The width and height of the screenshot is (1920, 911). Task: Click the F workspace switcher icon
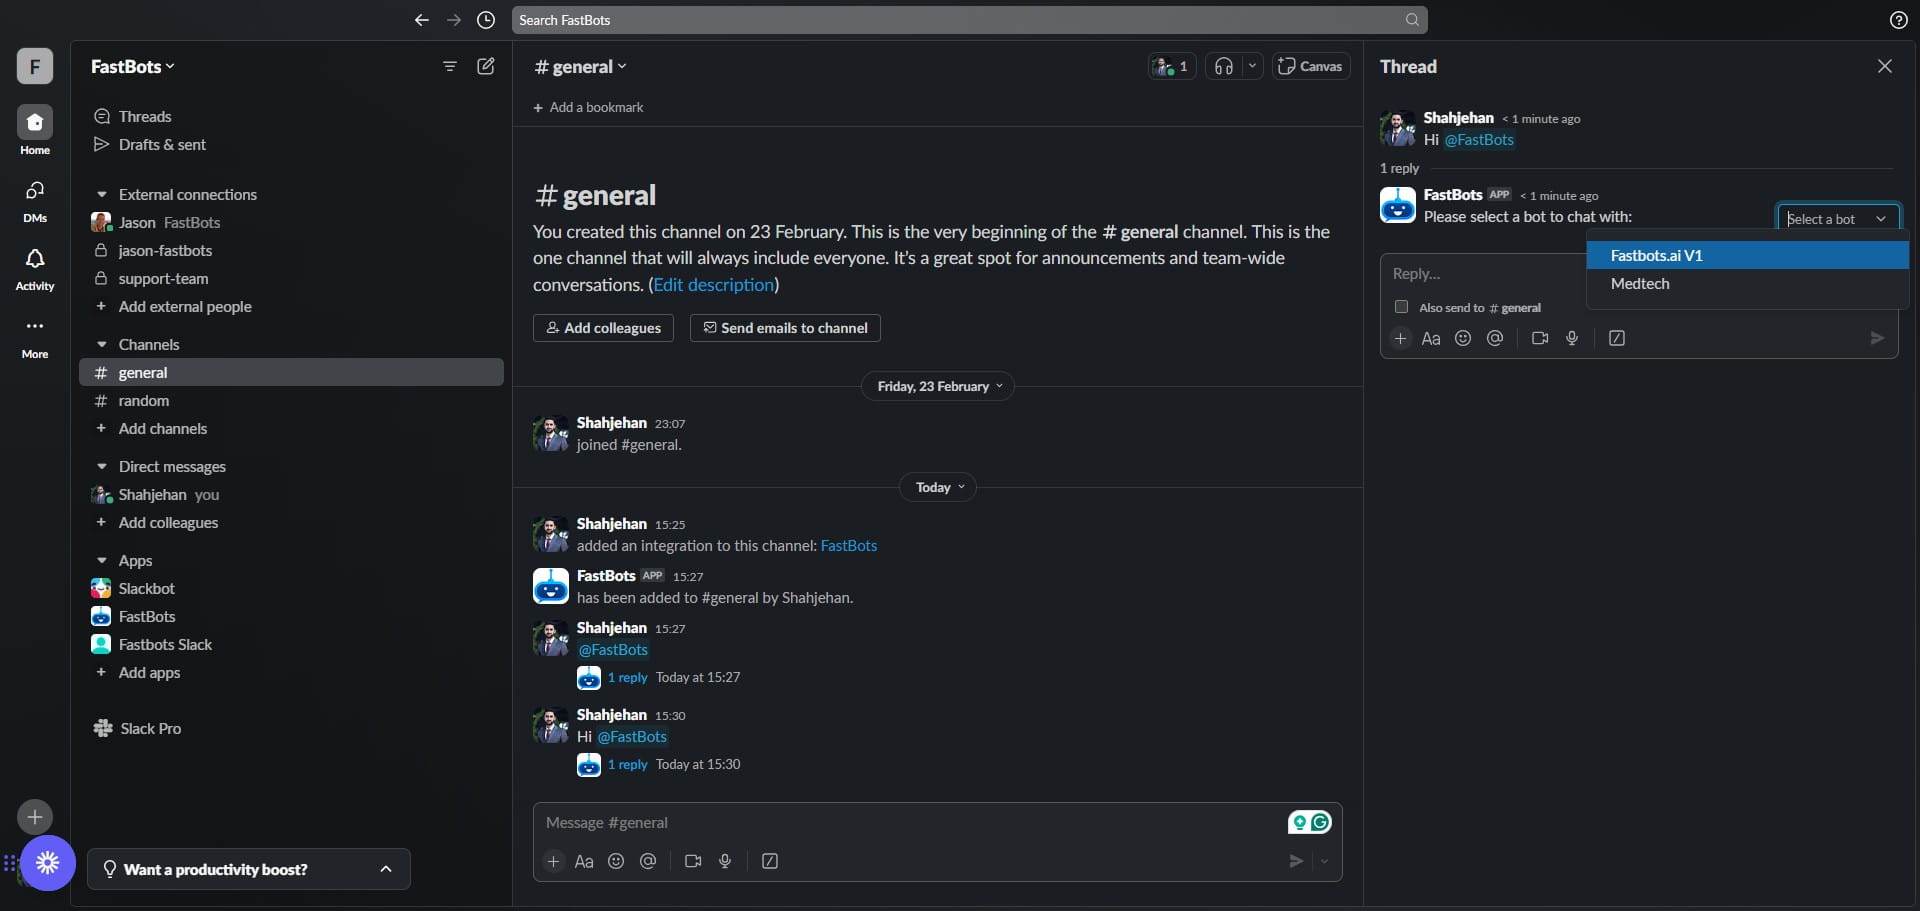(x=35, y=66)
